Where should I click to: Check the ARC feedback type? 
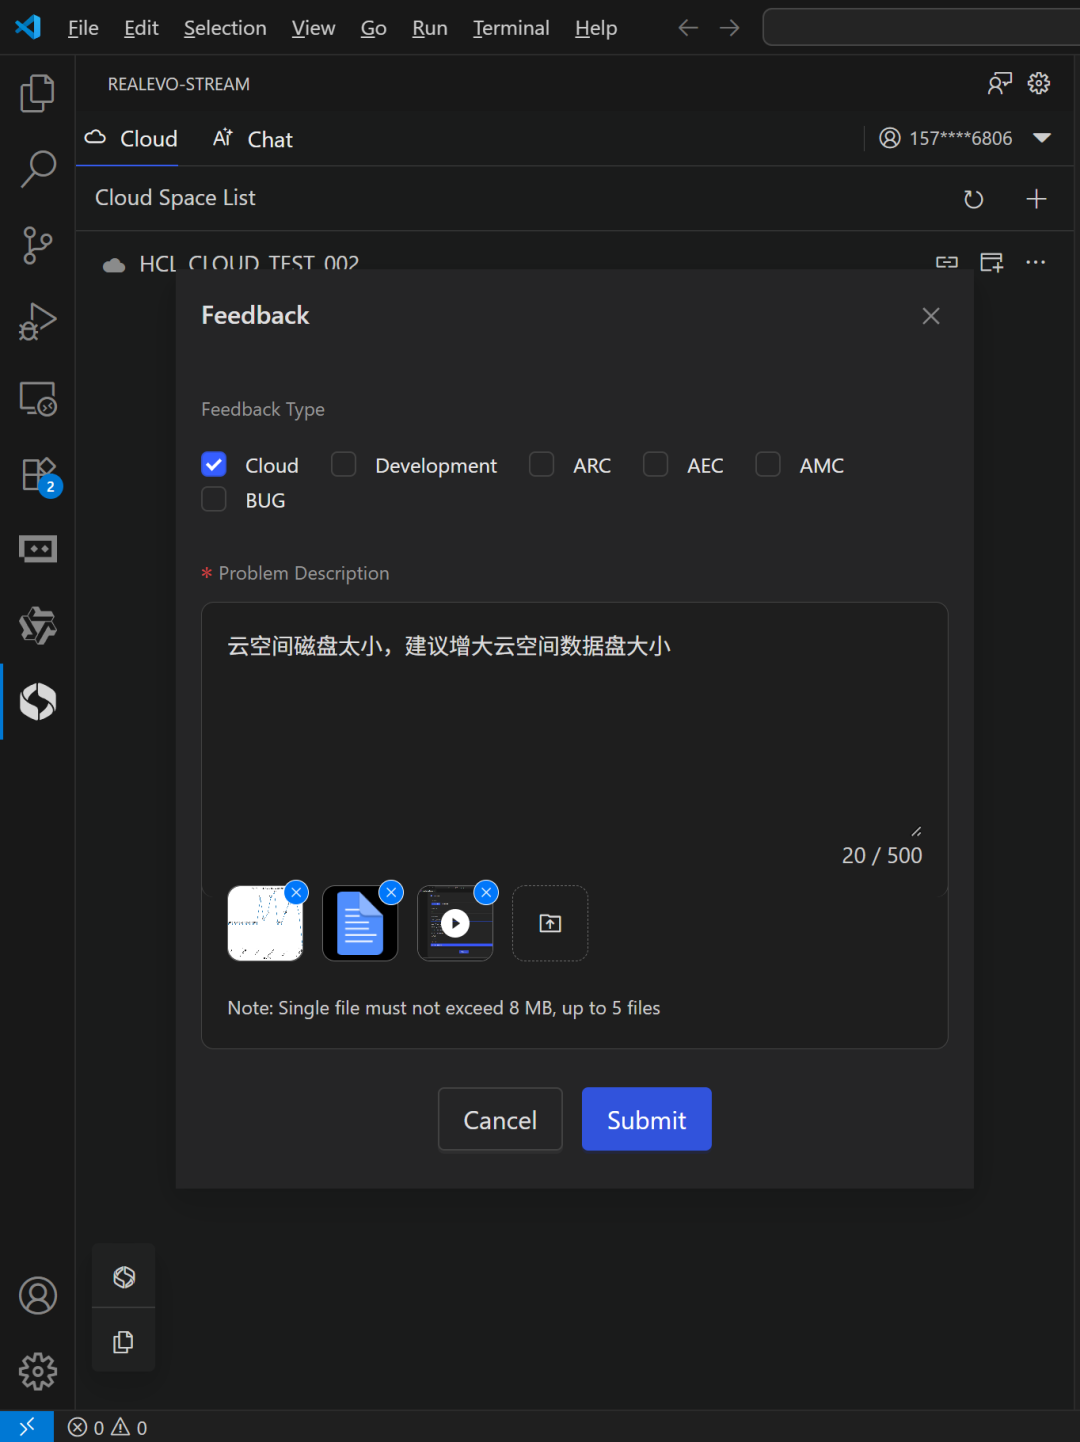click(x=542, y=465)
